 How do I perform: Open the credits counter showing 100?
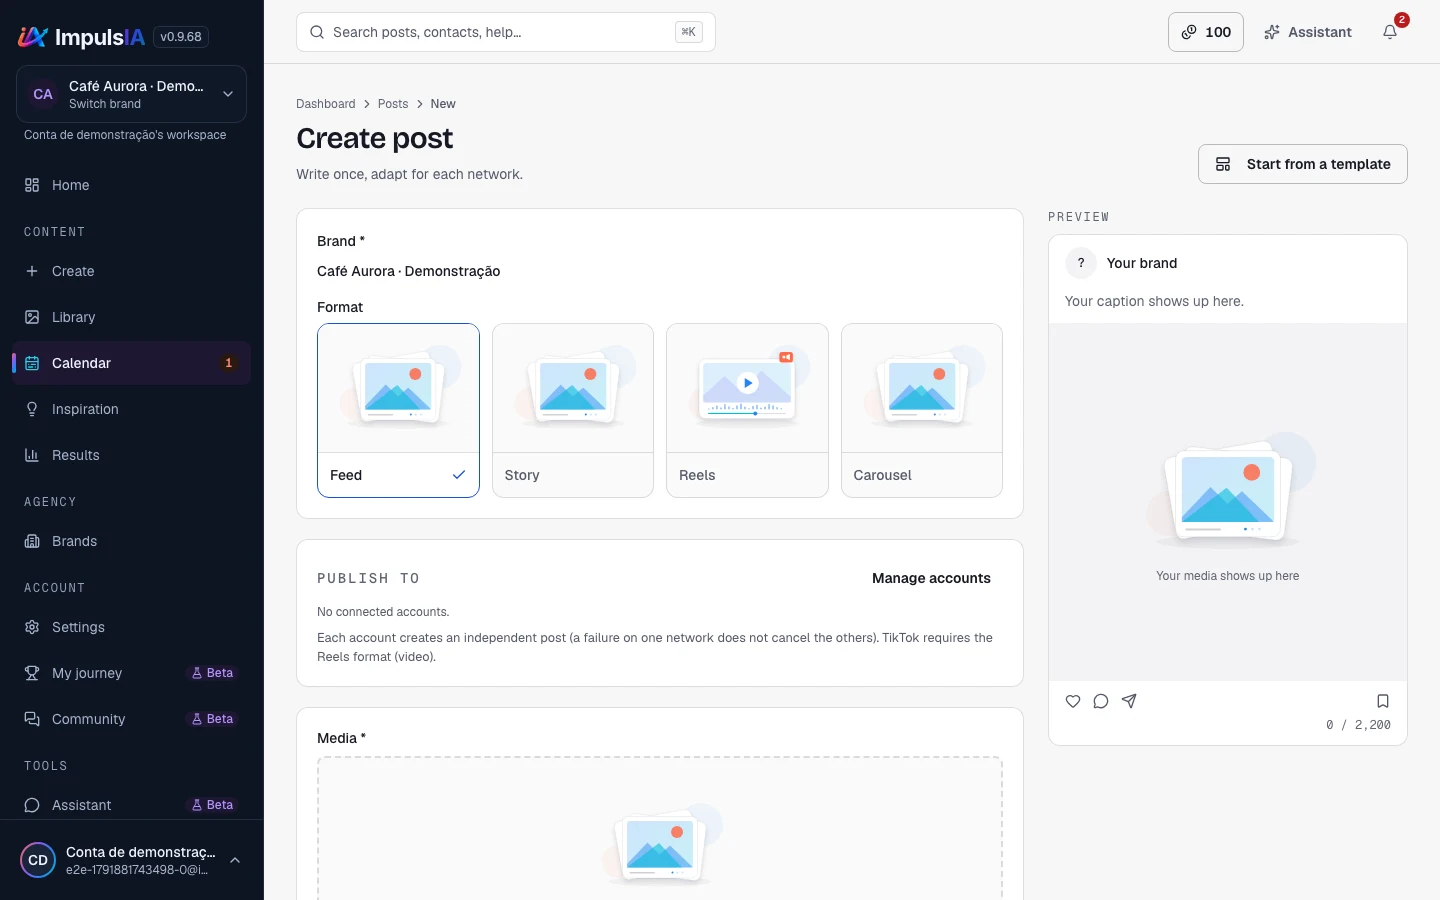point(1206,32)
